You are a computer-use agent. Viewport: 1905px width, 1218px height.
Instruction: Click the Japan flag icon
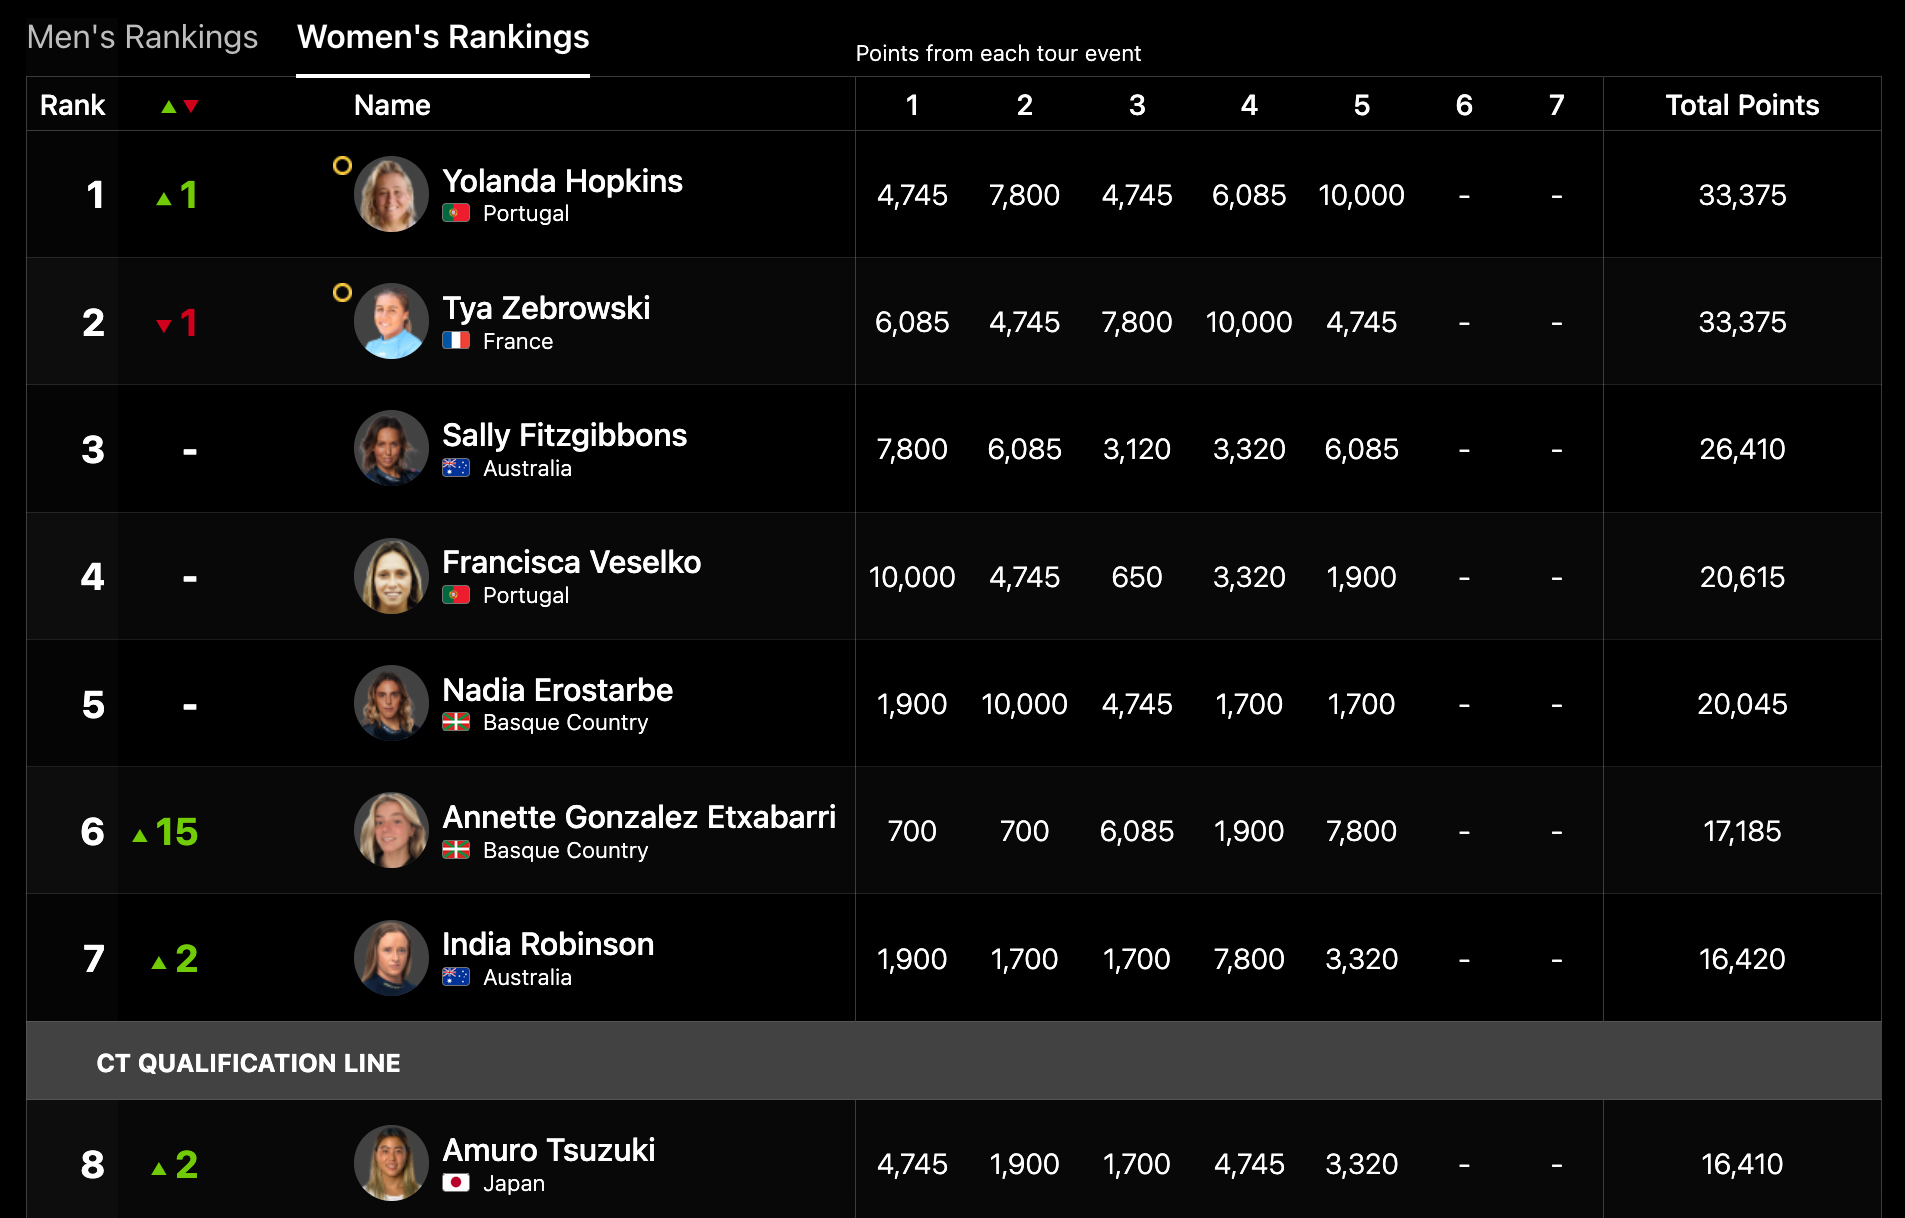(456, 1183)
